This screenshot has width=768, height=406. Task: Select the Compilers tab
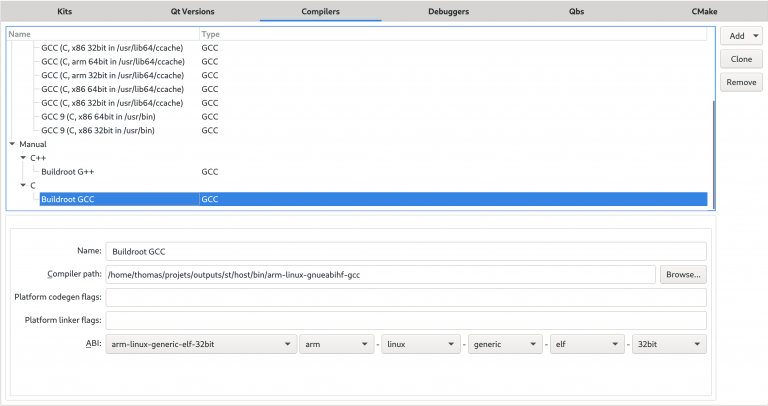click(x=320, y=11)
